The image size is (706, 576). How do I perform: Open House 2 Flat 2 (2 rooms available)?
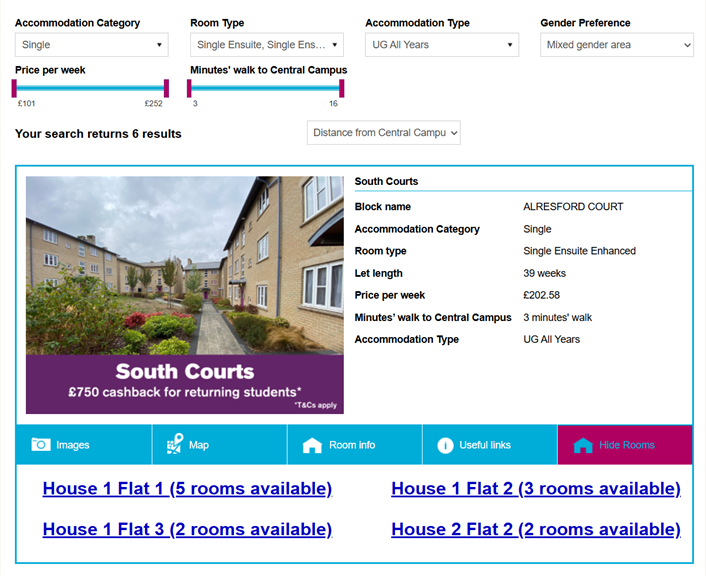click(536, 529)
